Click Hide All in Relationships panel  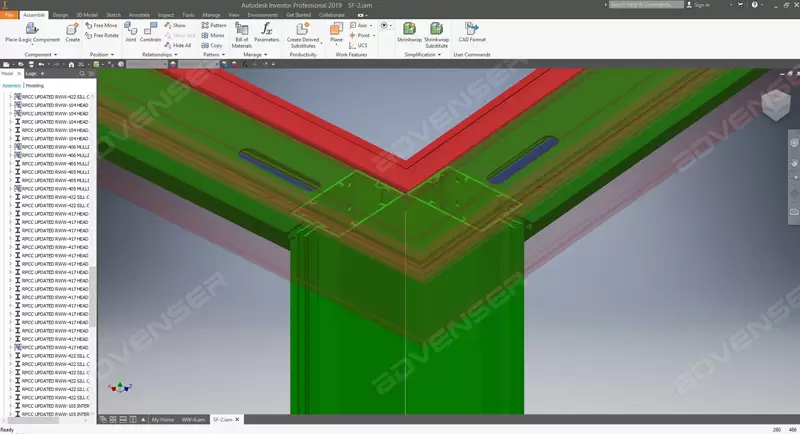pos(181,45)
